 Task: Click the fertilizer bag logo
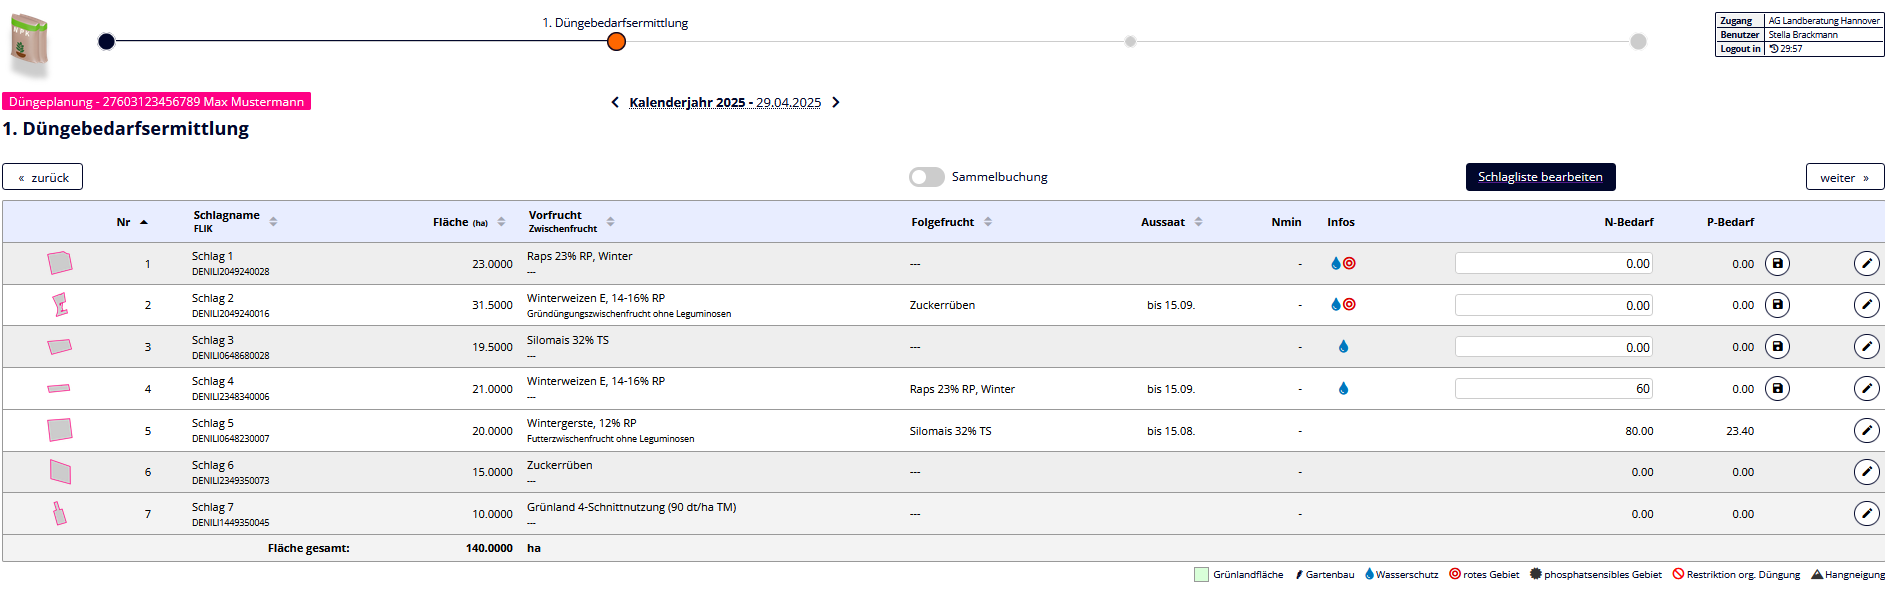(x=29, y=43)
